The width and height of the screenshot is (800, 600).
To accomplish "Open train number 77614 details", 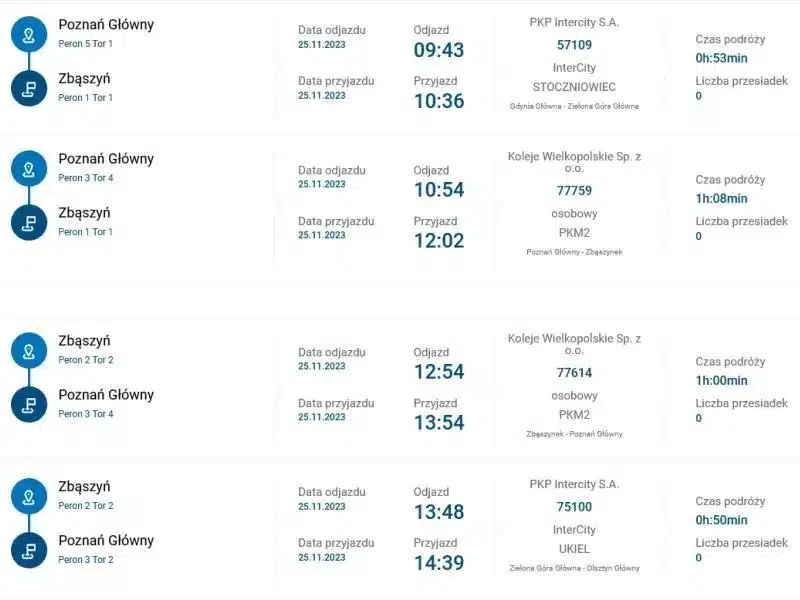I will pos(574,373).
